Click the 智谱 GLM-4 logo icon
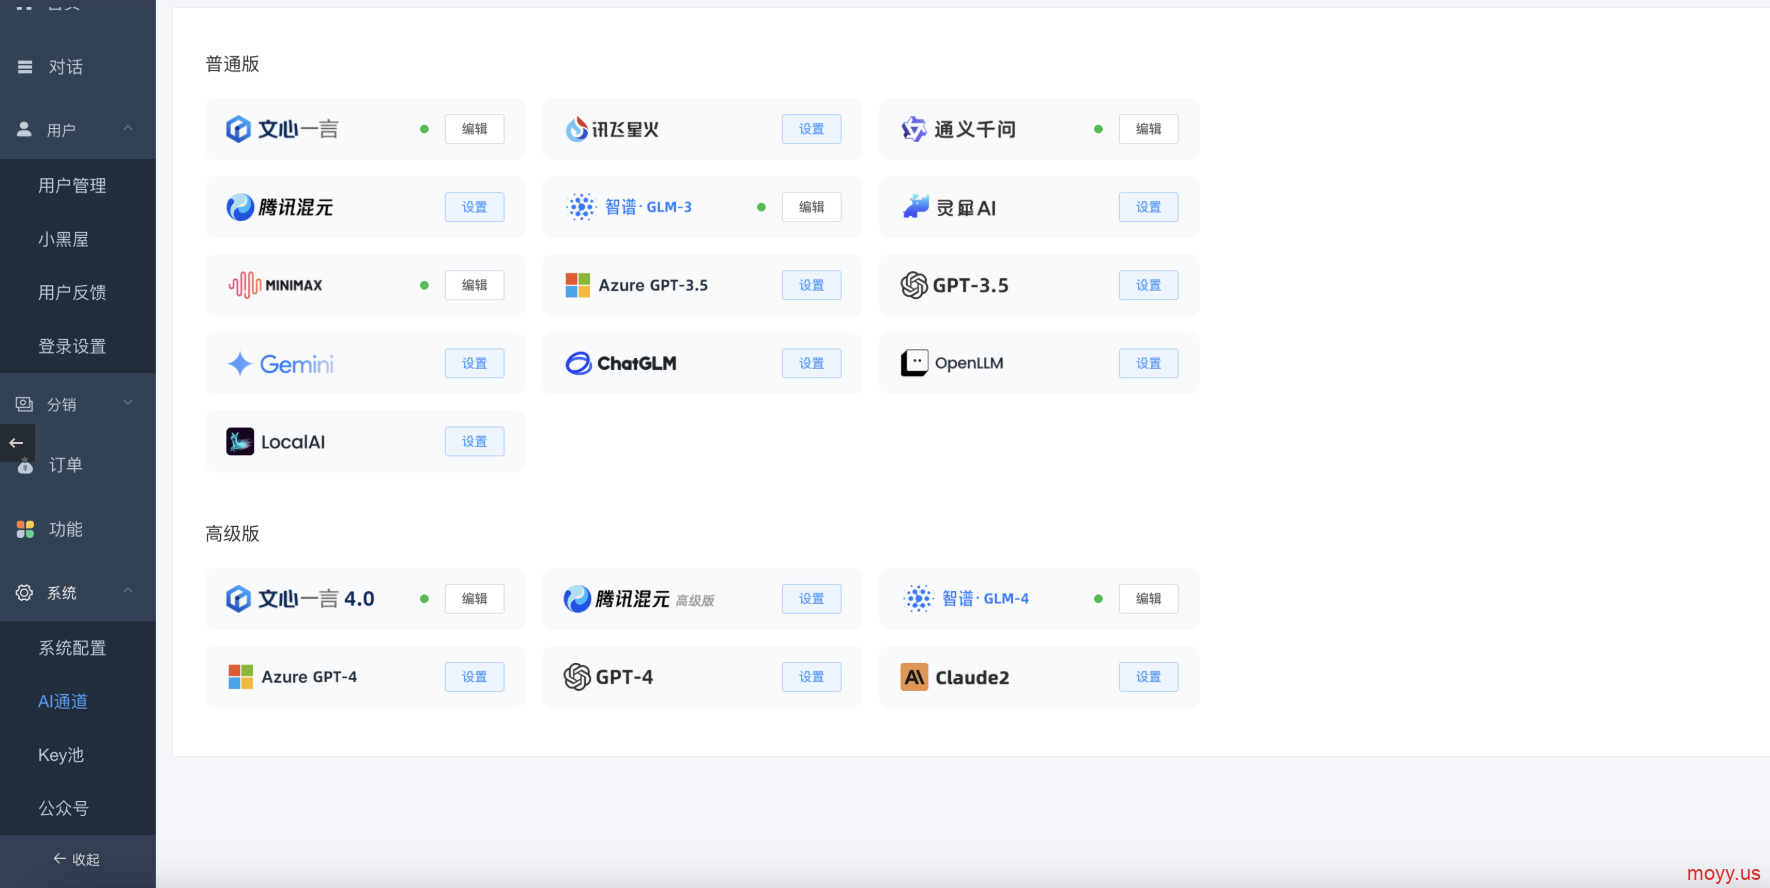 click(x=918, y=598)
